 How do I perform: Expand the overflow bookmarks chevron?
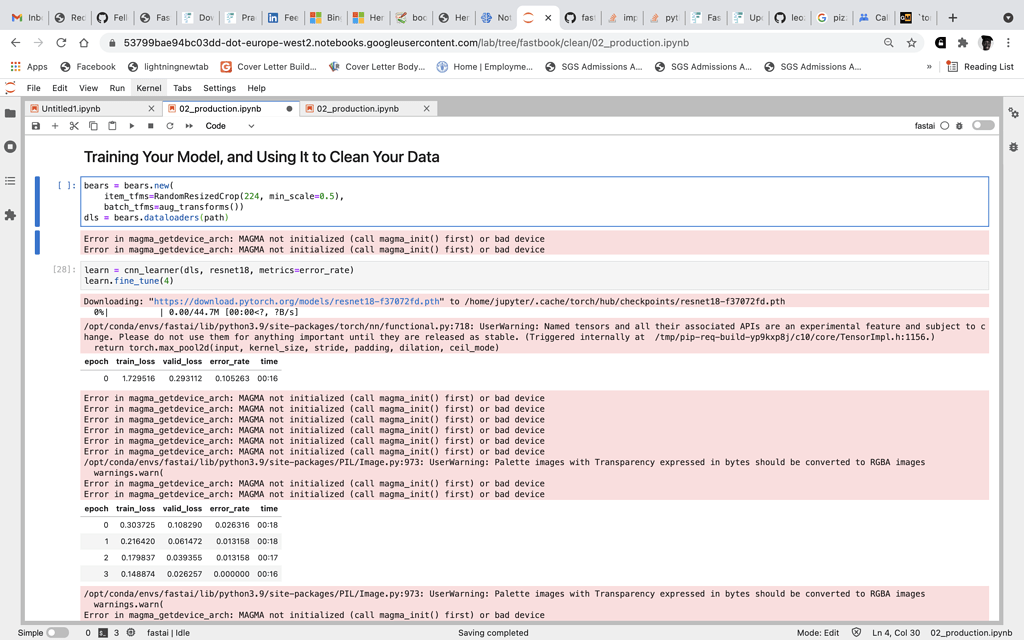(930, 67)
